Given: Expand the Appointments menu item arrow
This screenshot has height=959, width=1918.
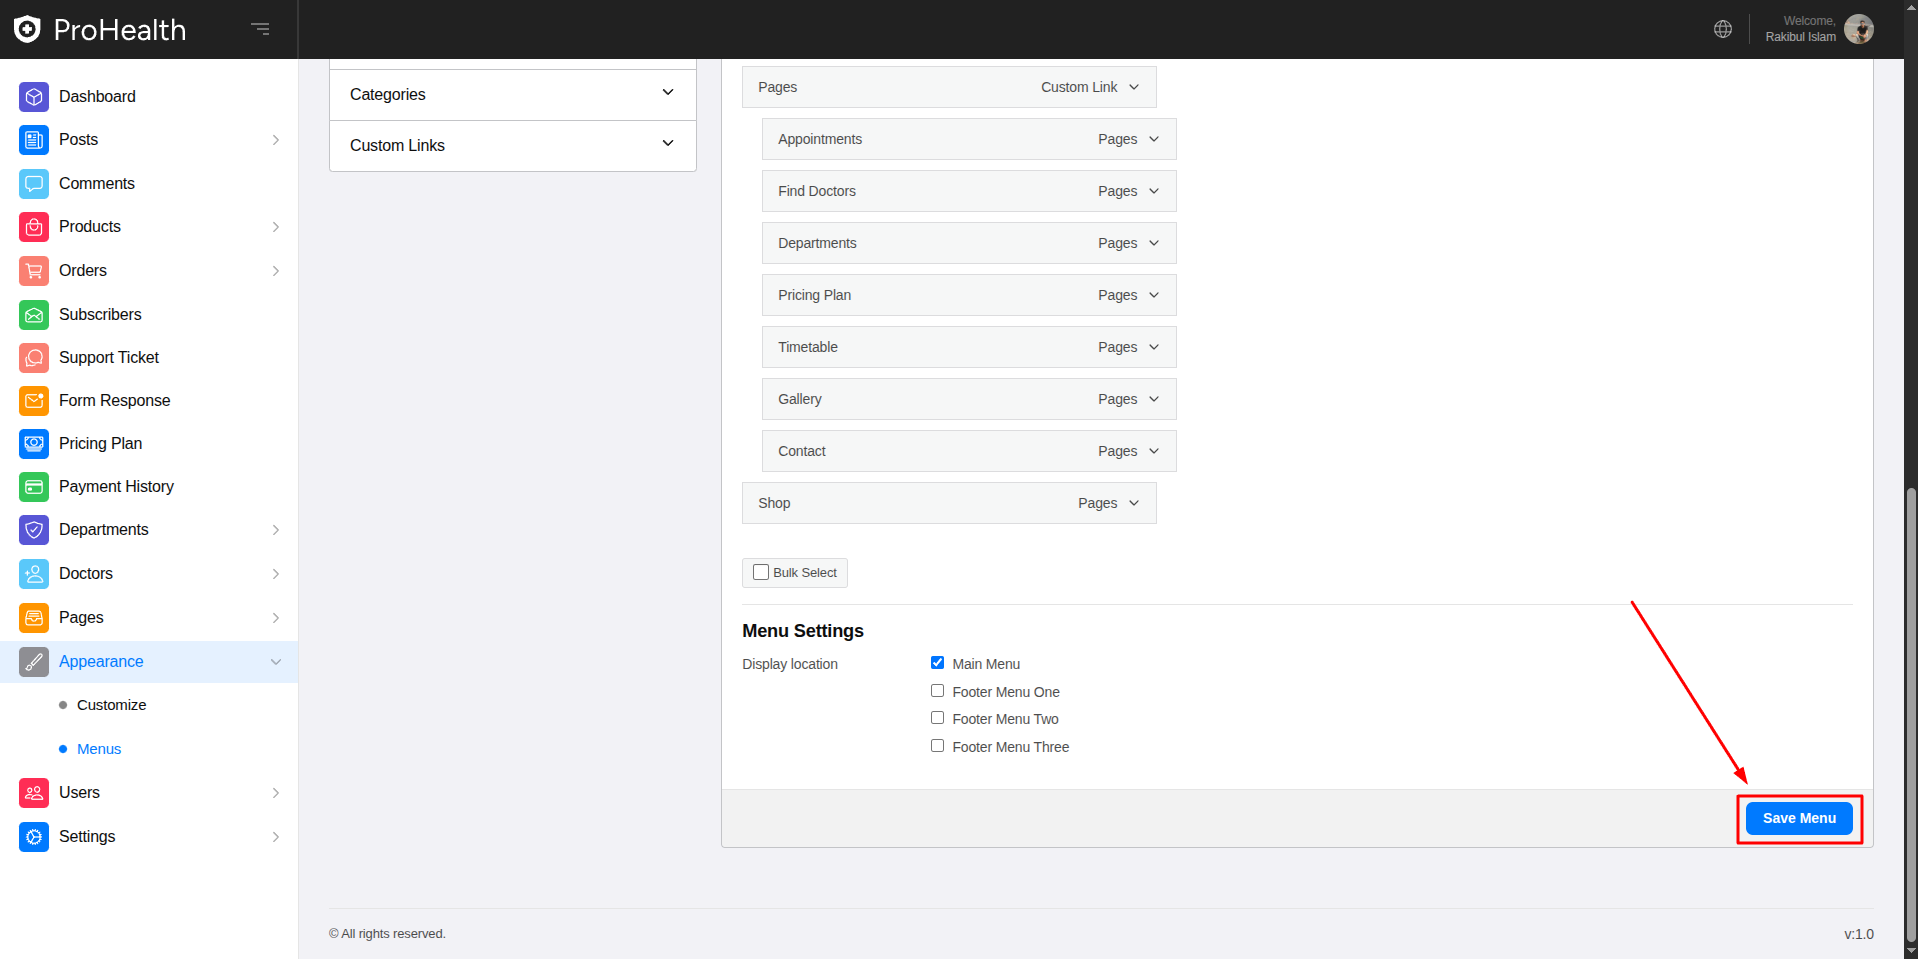Looking at the screenshot, I should click(x=1154, y=139).
